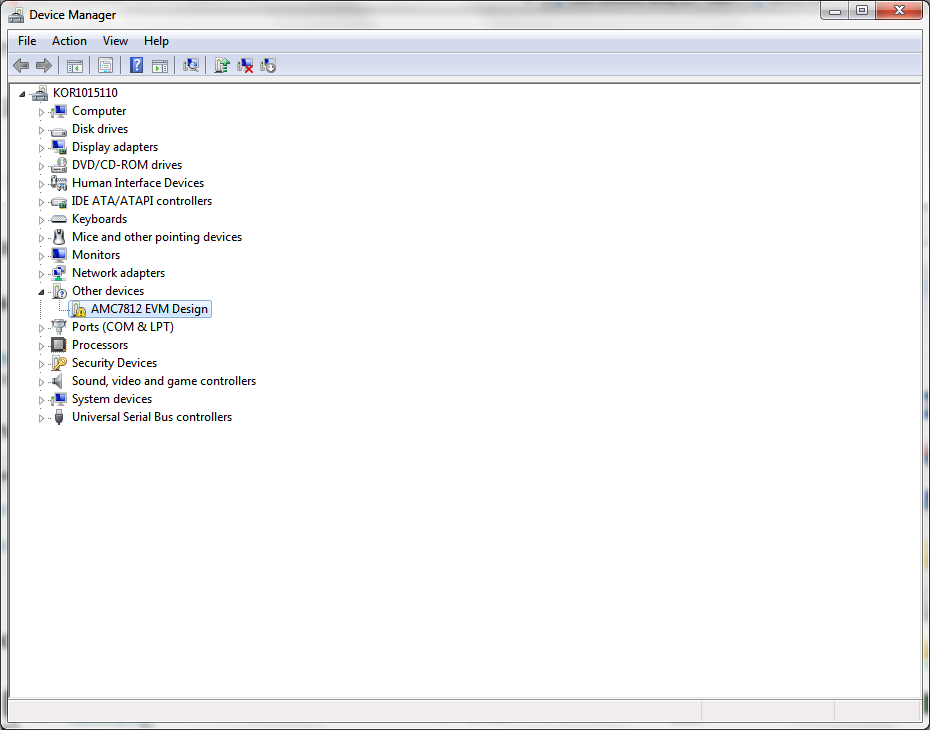
Task: Click the Human Interface Devices icon
Action: click(x=59, y=183)
